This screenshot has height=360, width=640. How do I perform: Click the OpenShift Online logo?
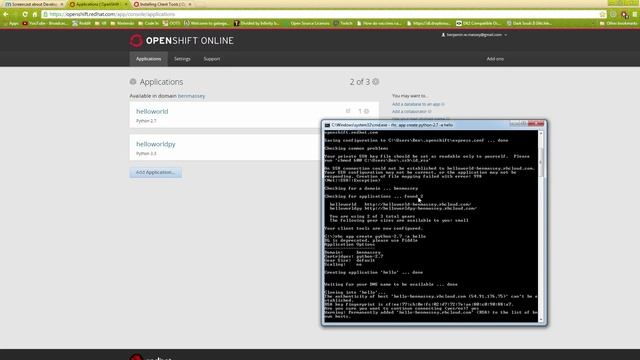pyautogui.click(x=182, y=40)
